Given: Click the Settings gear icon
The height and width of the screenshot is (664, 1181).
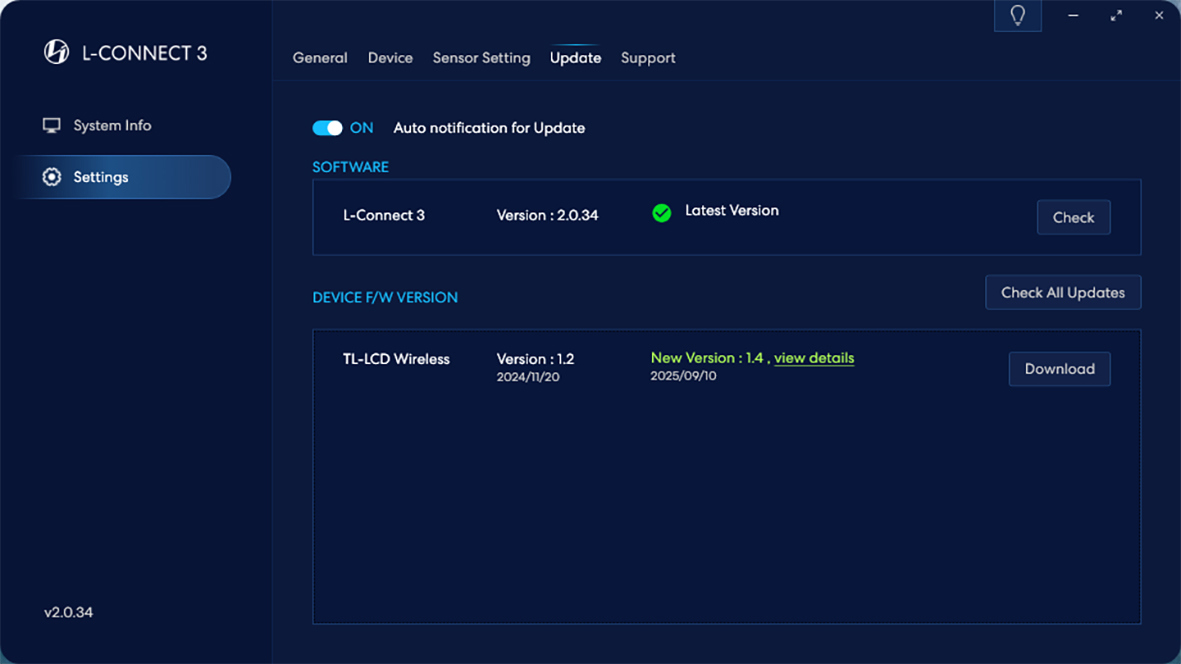Looking at the screenshot, I should point(51,177).
